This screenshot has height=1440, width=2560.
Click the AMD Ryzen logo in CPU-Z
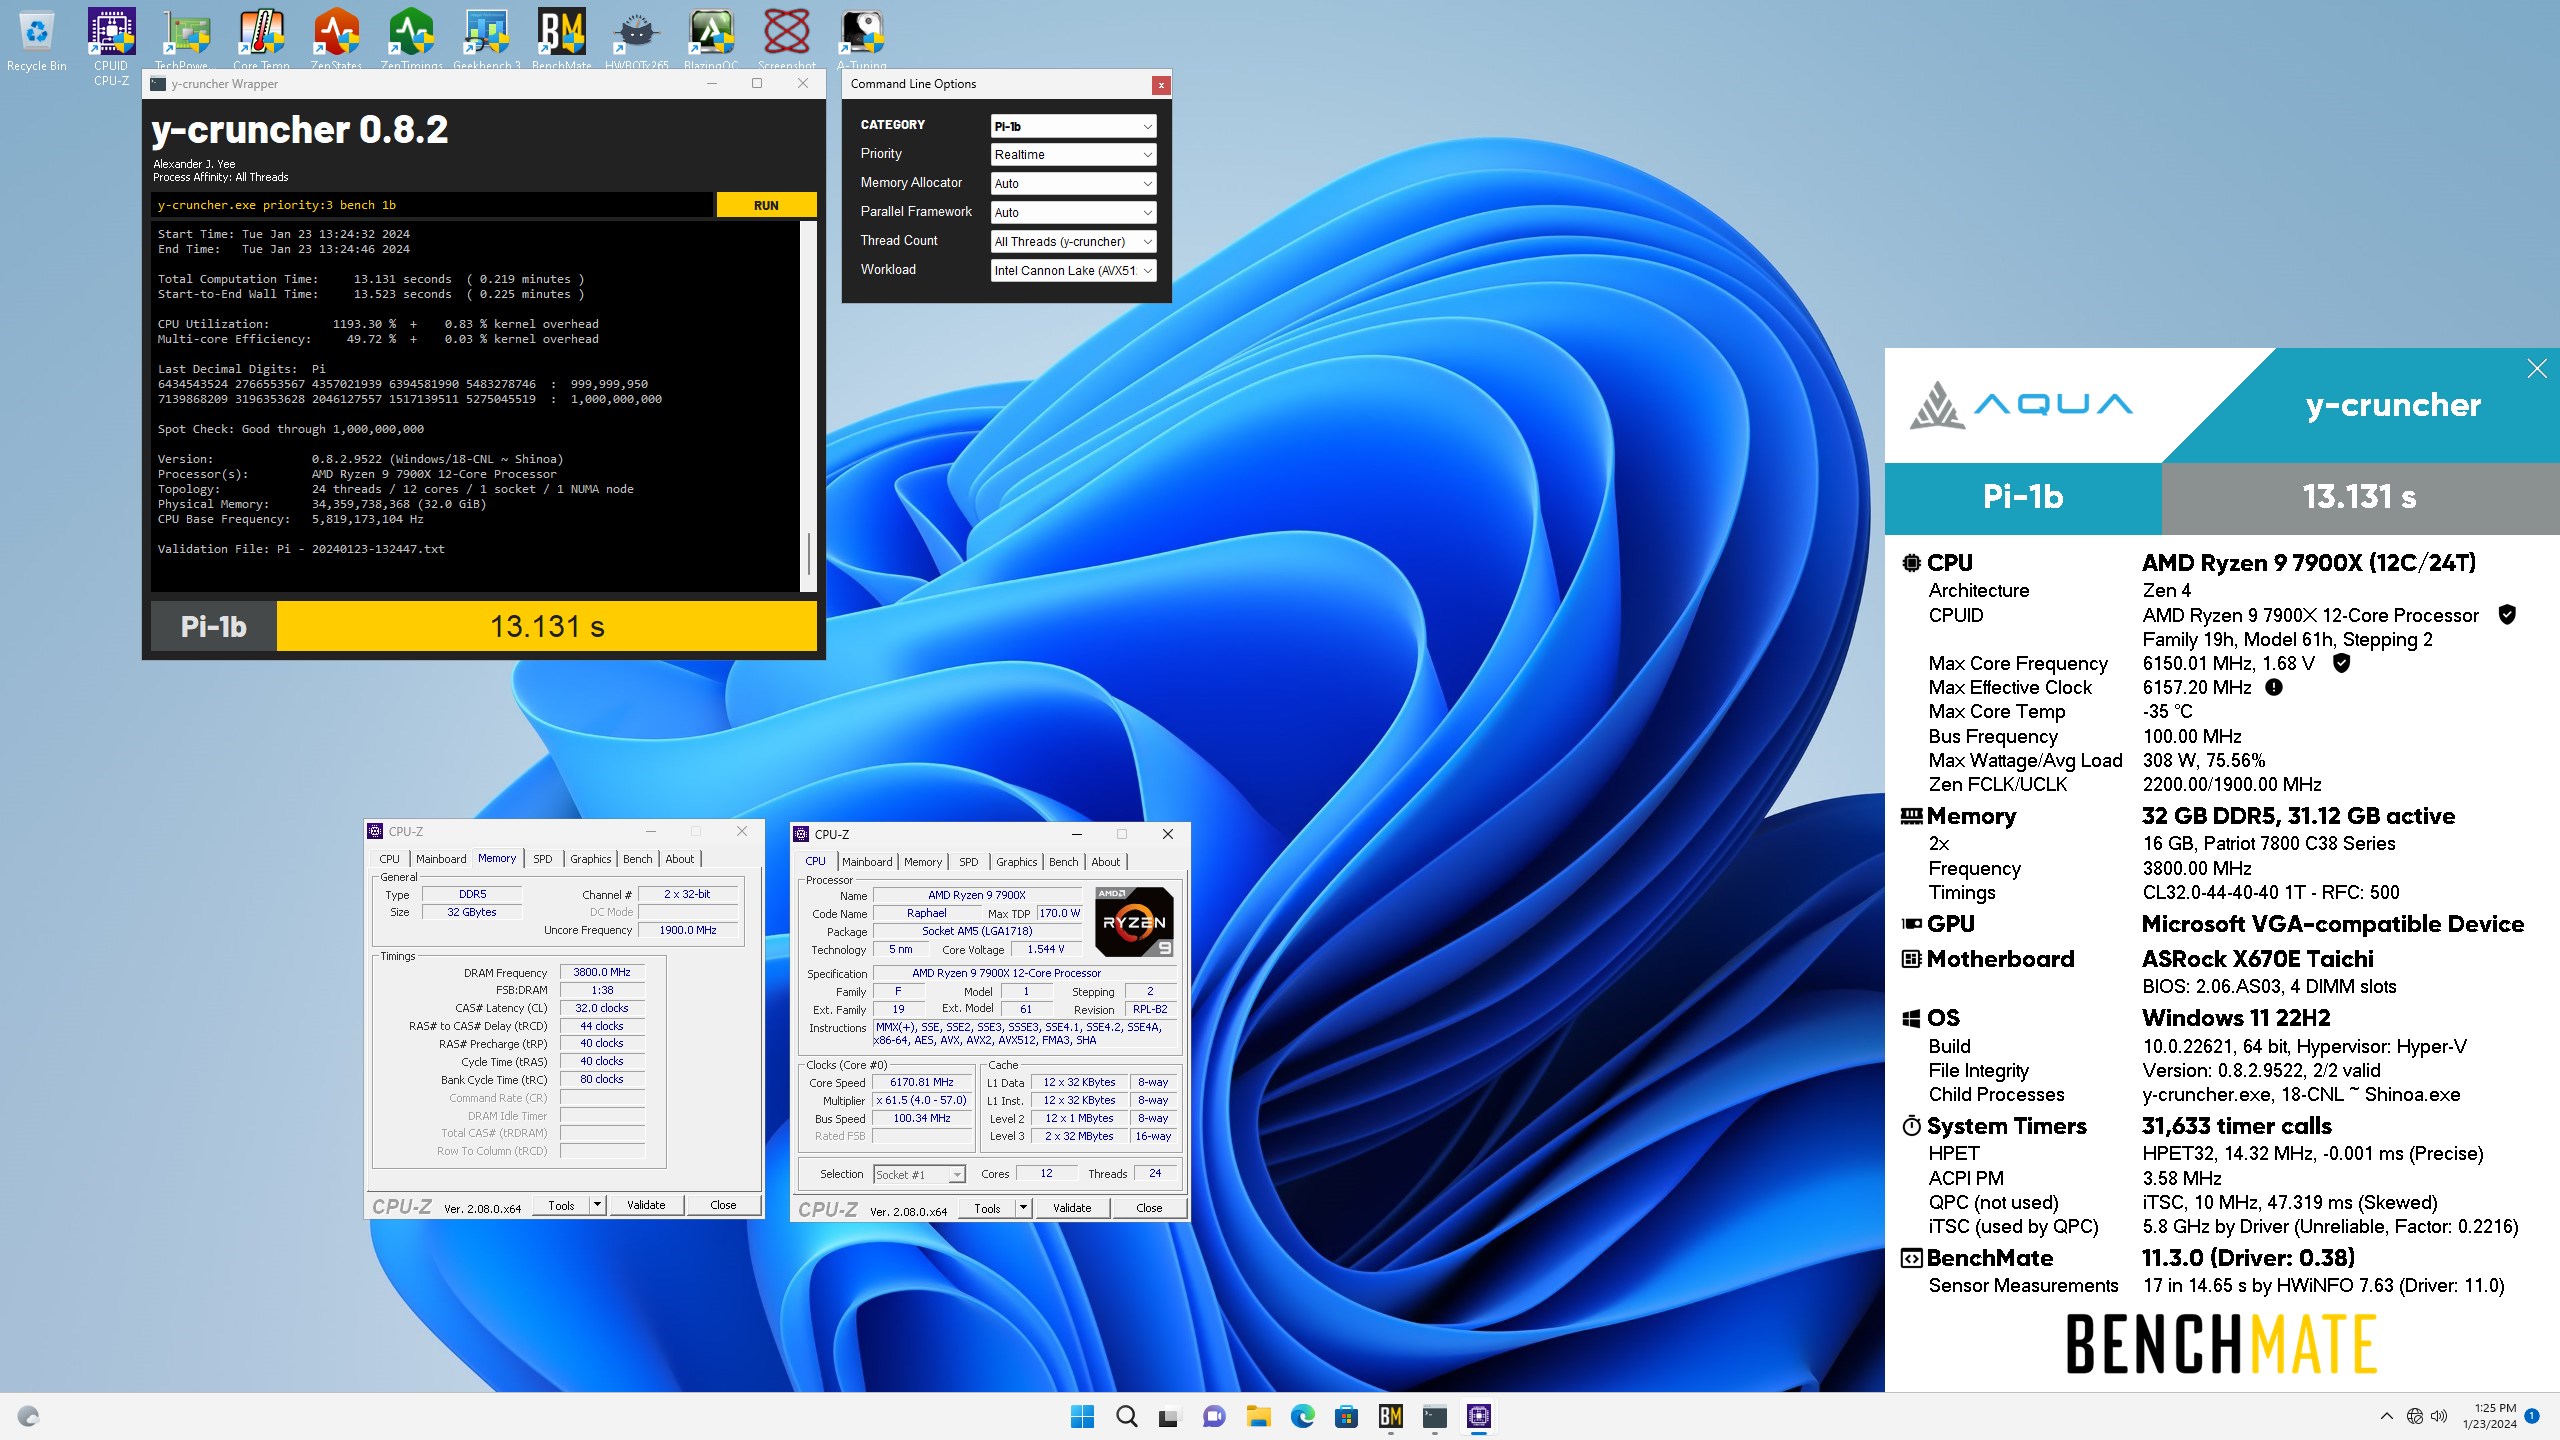tap(1134, 921)
